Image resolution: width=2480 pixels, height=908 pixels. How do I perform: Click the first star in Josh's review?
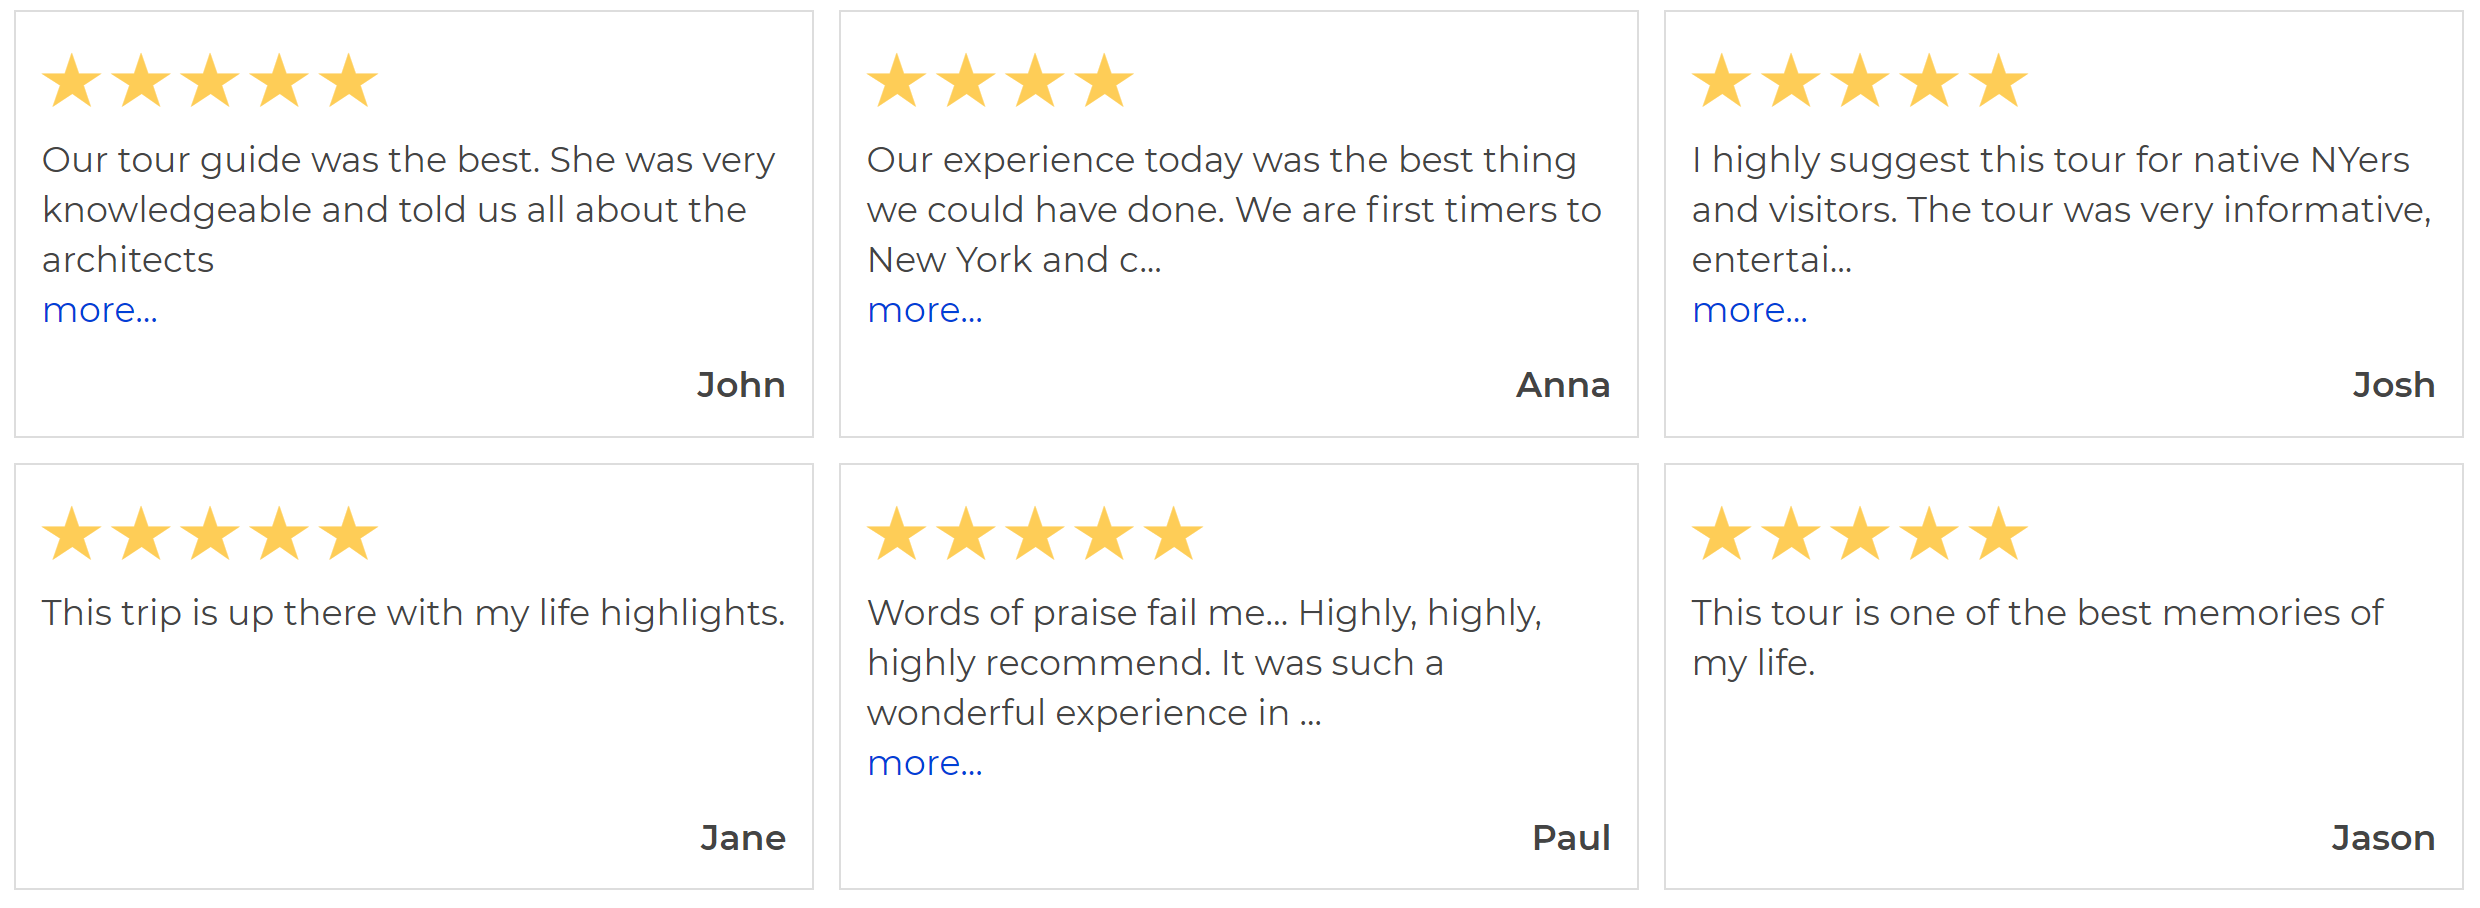[x=1721, y=81]
